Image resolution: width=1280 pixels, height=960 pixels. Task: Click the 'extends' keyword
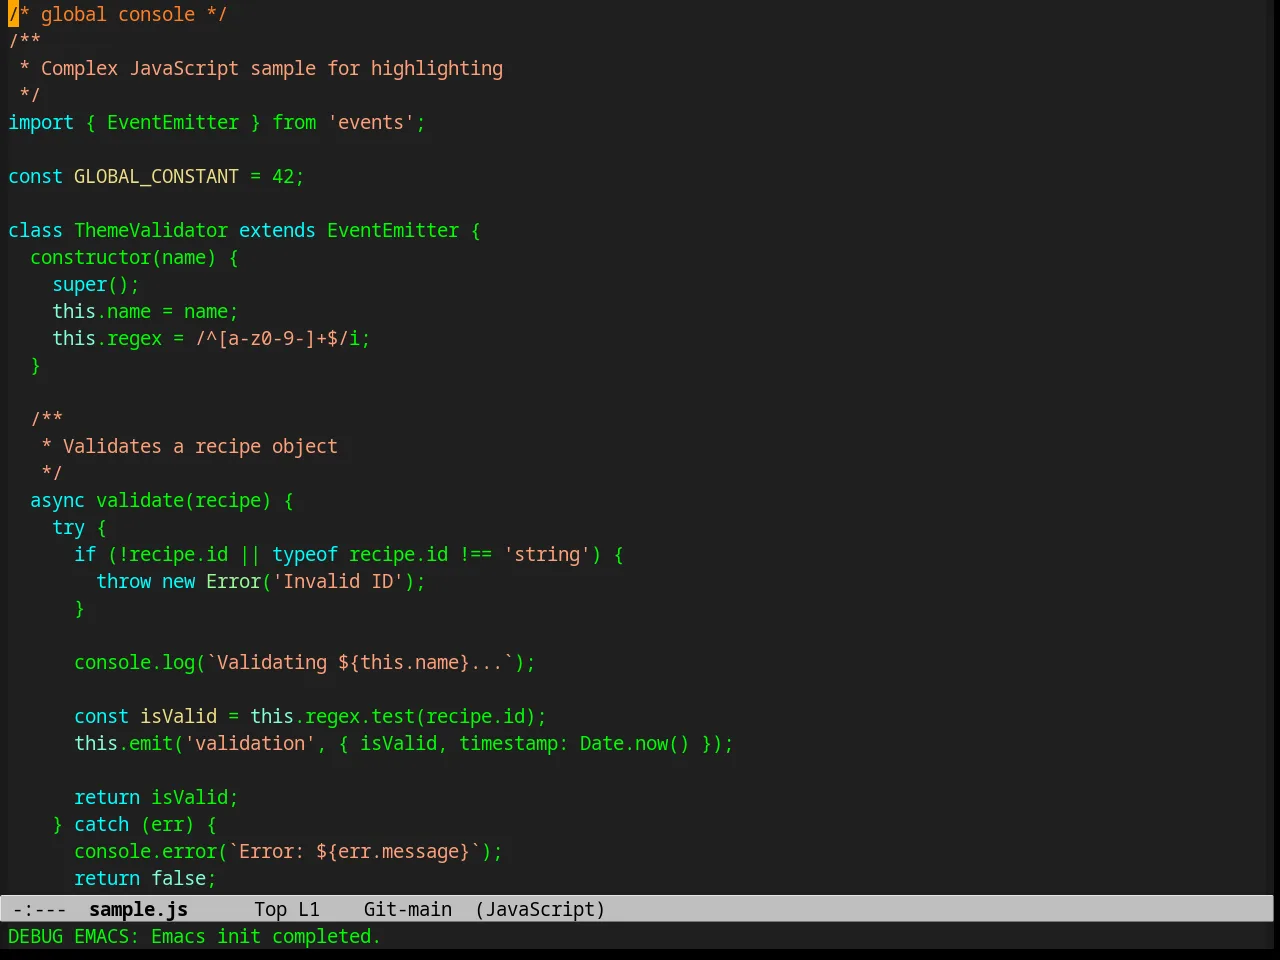[x=277, y=230]
